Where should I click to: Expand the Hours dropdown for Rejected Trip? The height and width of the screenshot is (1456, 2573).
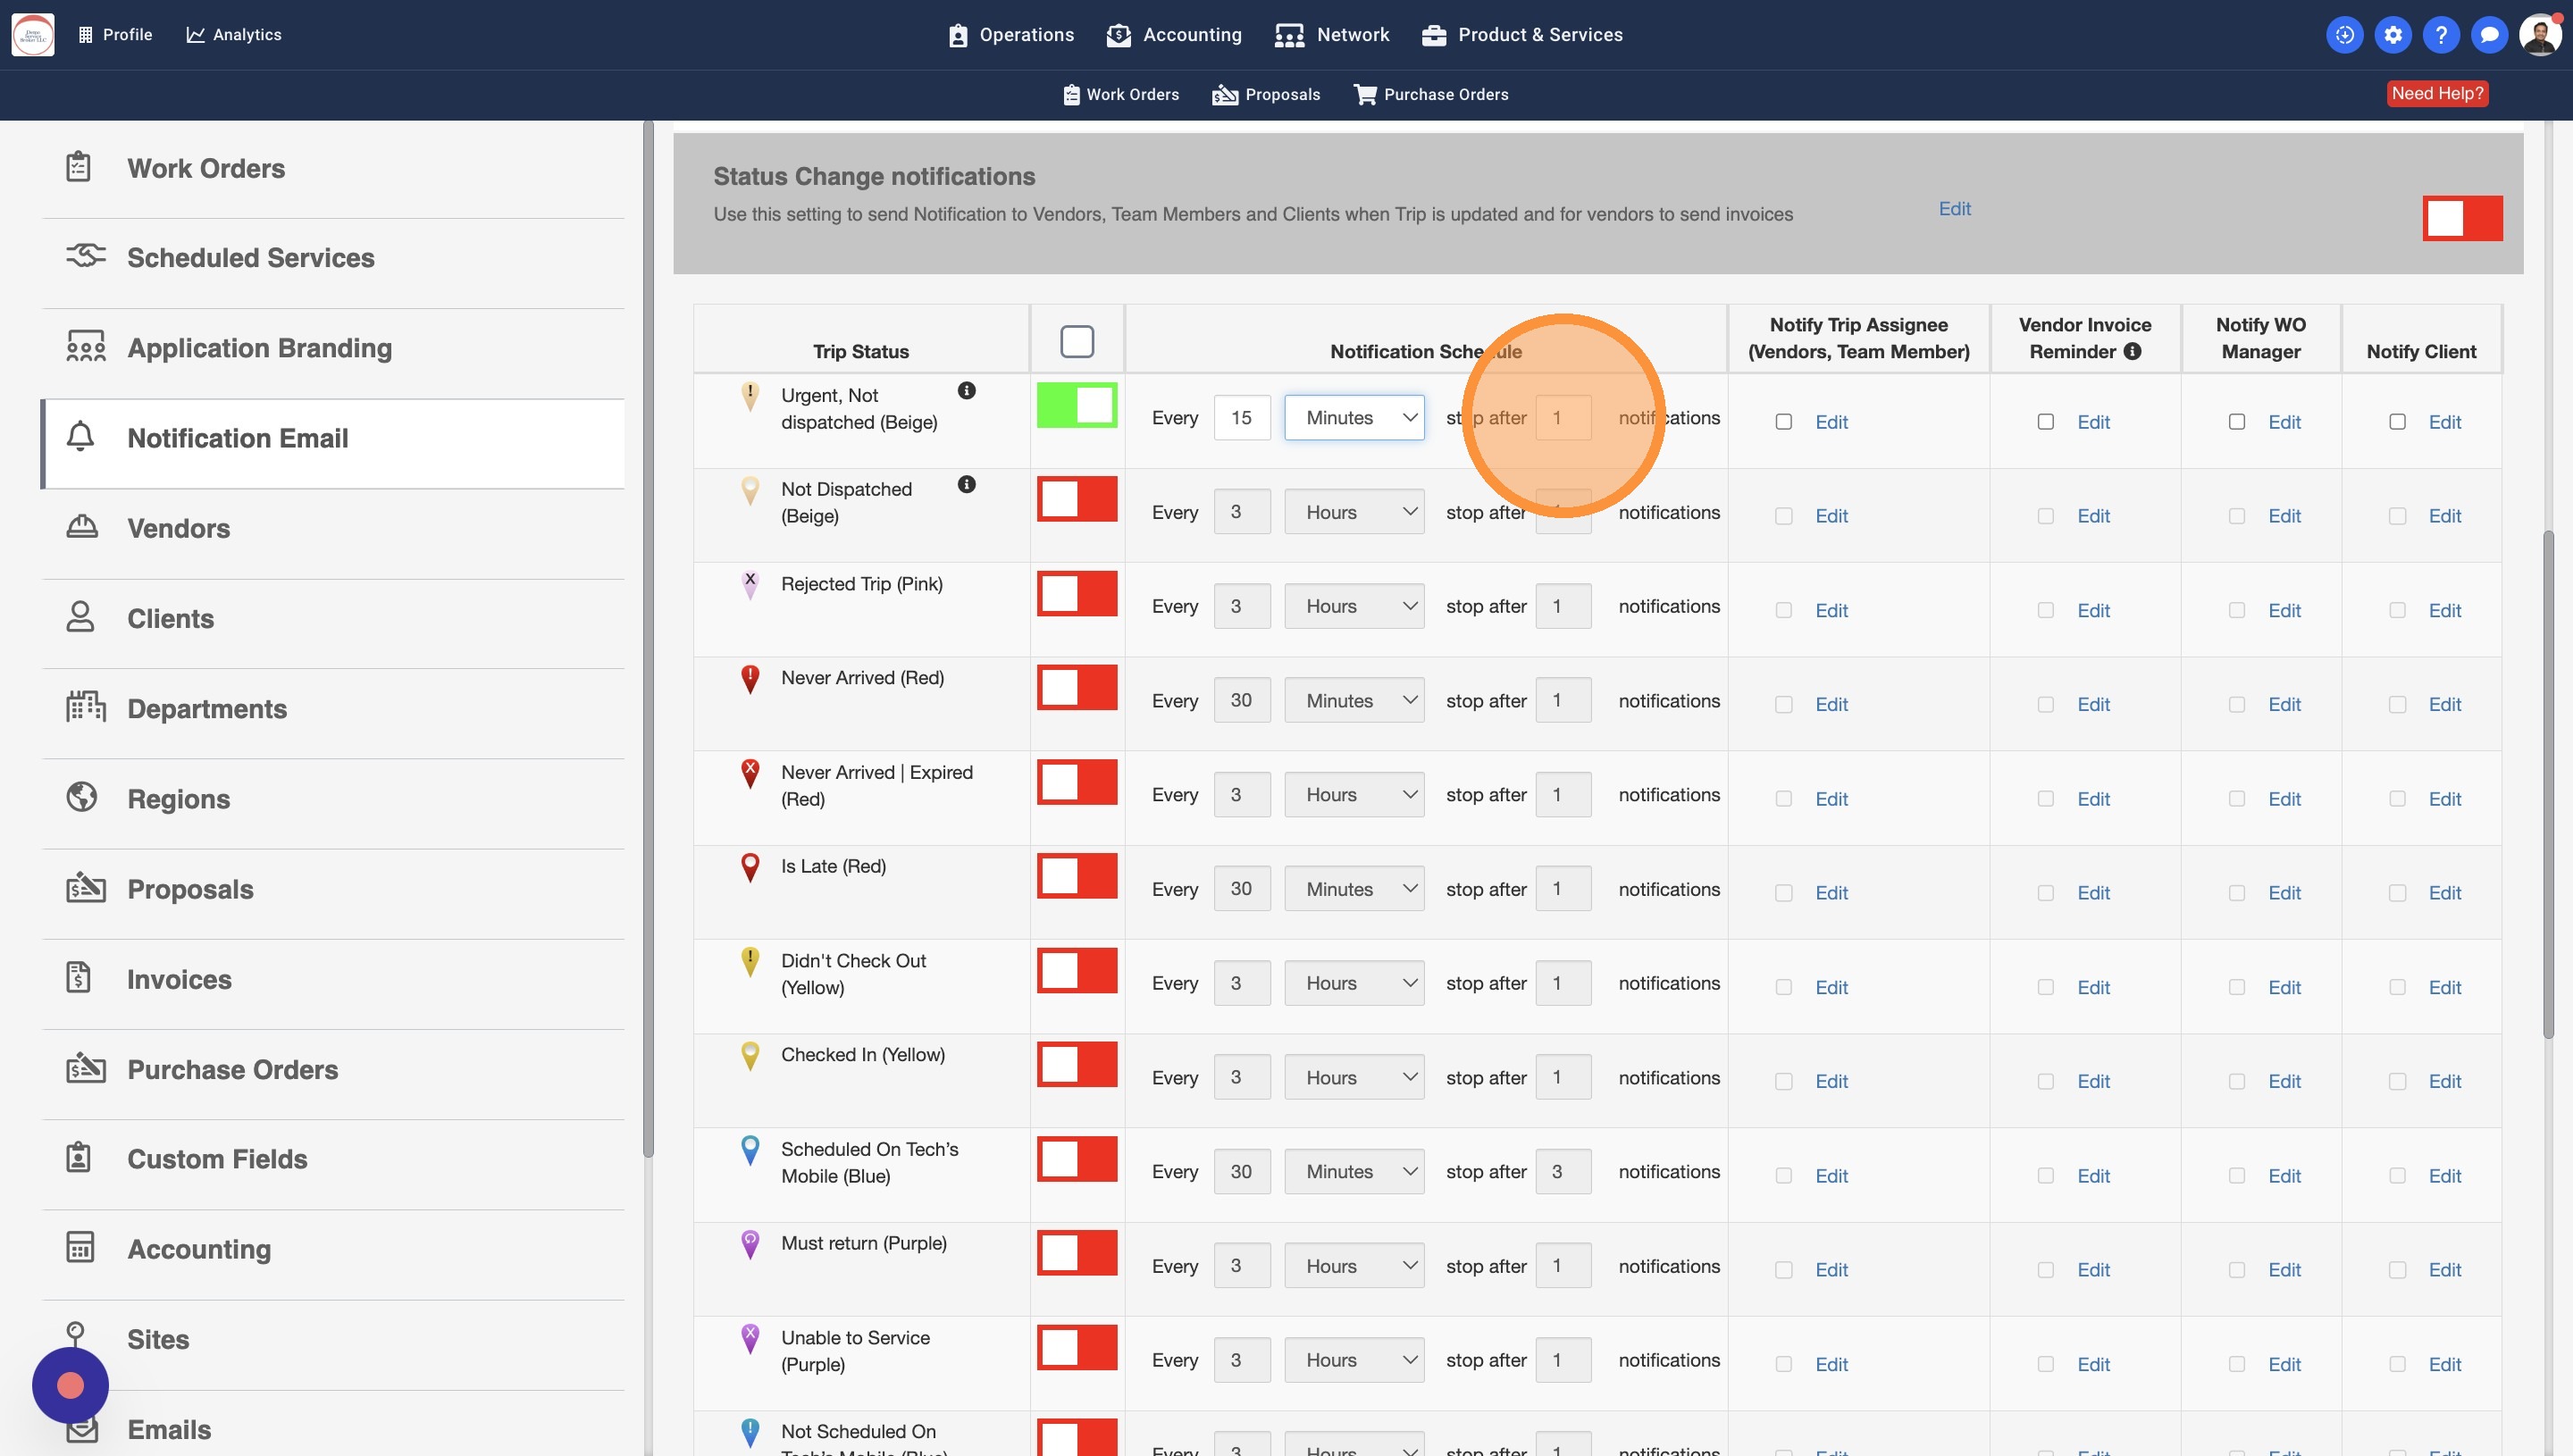[1353, 606]
